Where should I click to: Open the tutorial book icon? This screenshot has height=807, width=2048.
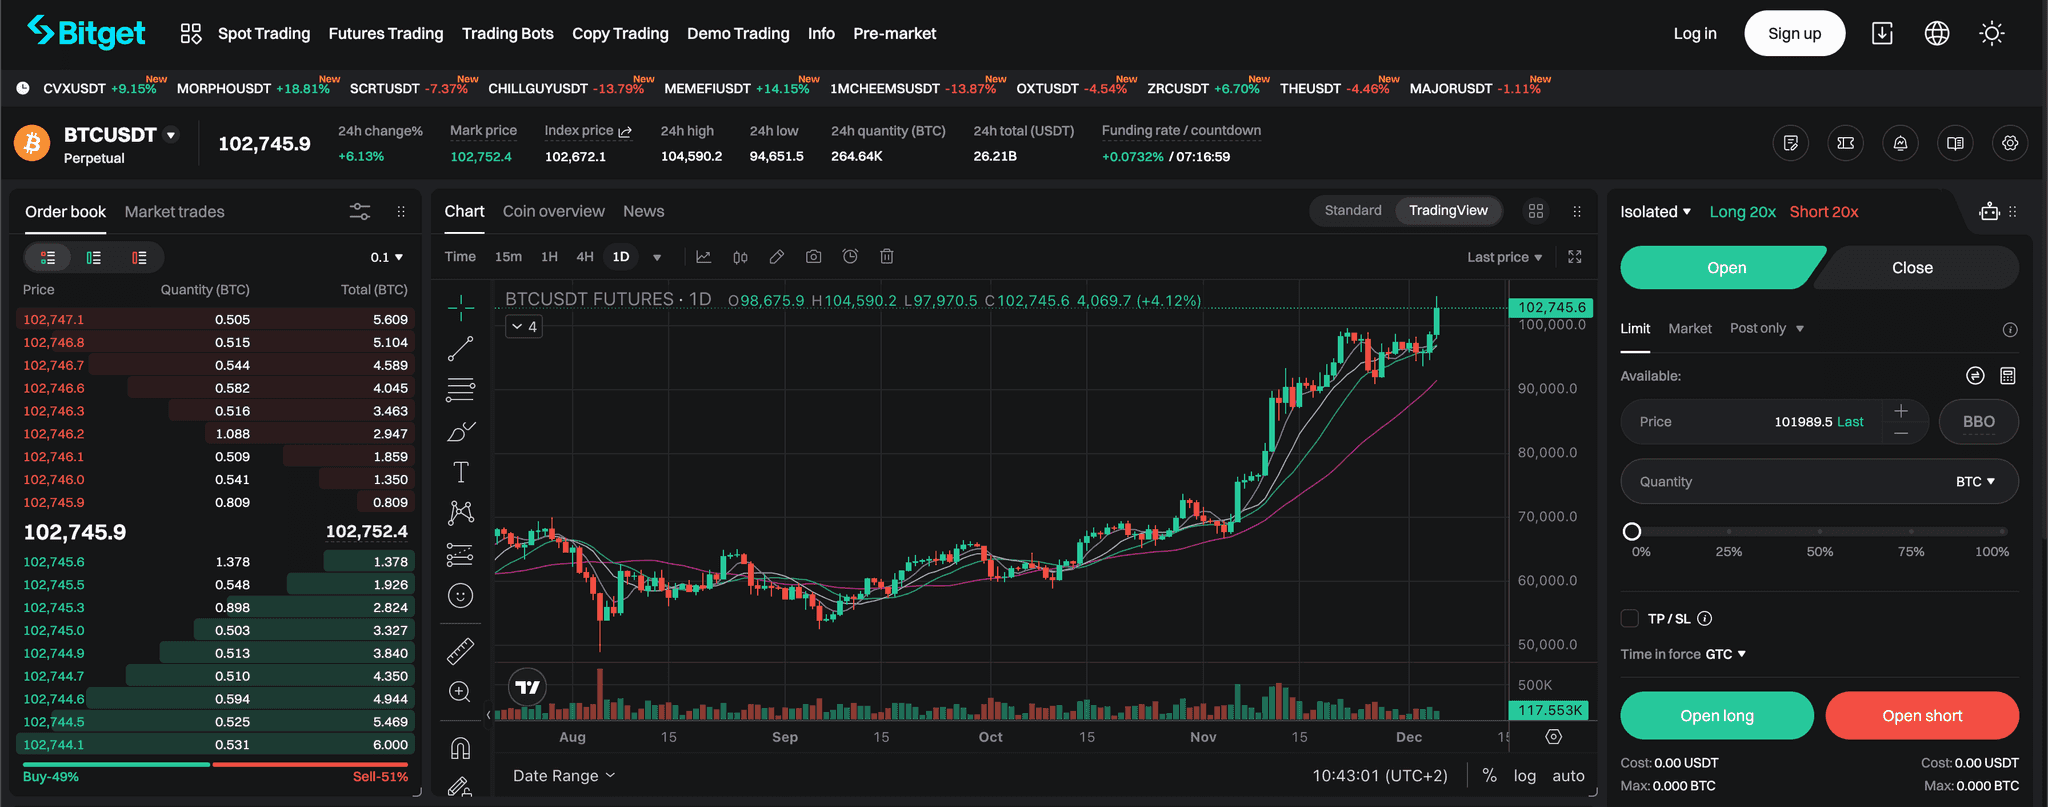click(1955, 143)
